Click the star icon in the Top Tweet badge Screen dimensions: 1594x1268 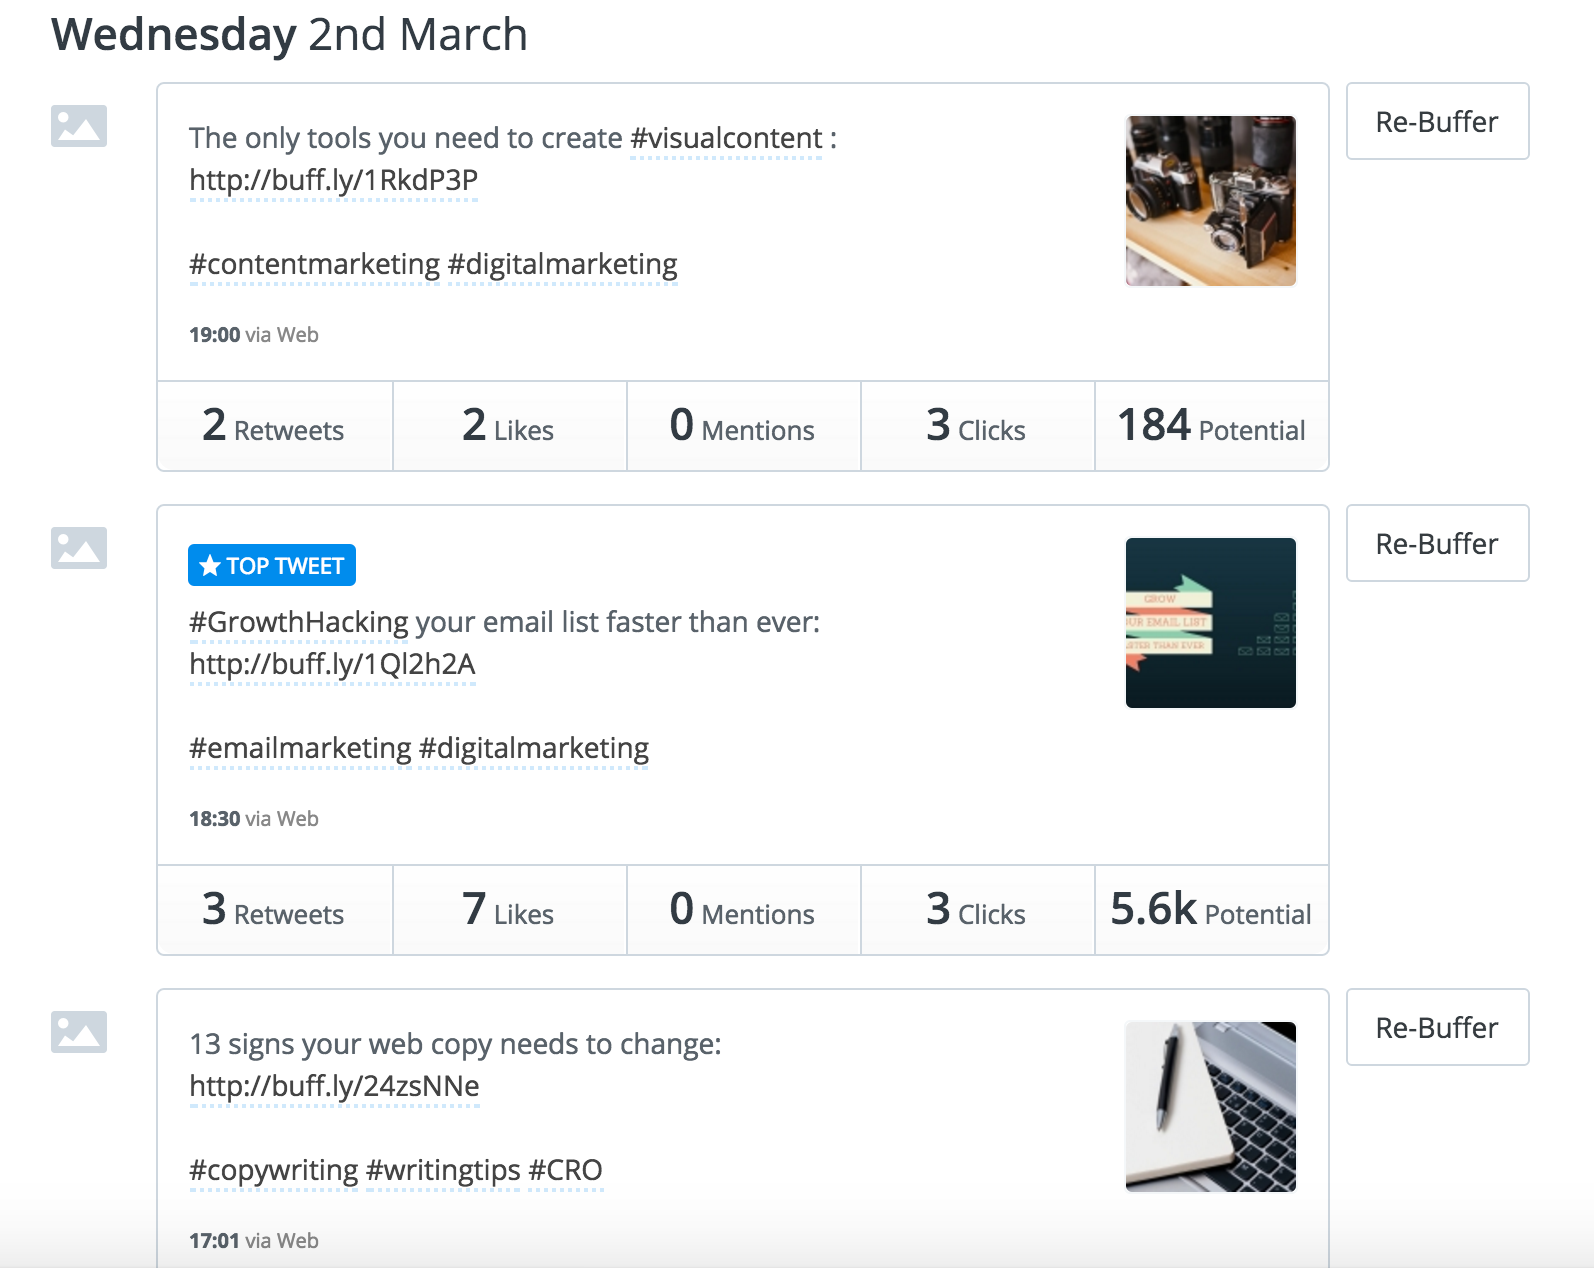pos(210,565)
